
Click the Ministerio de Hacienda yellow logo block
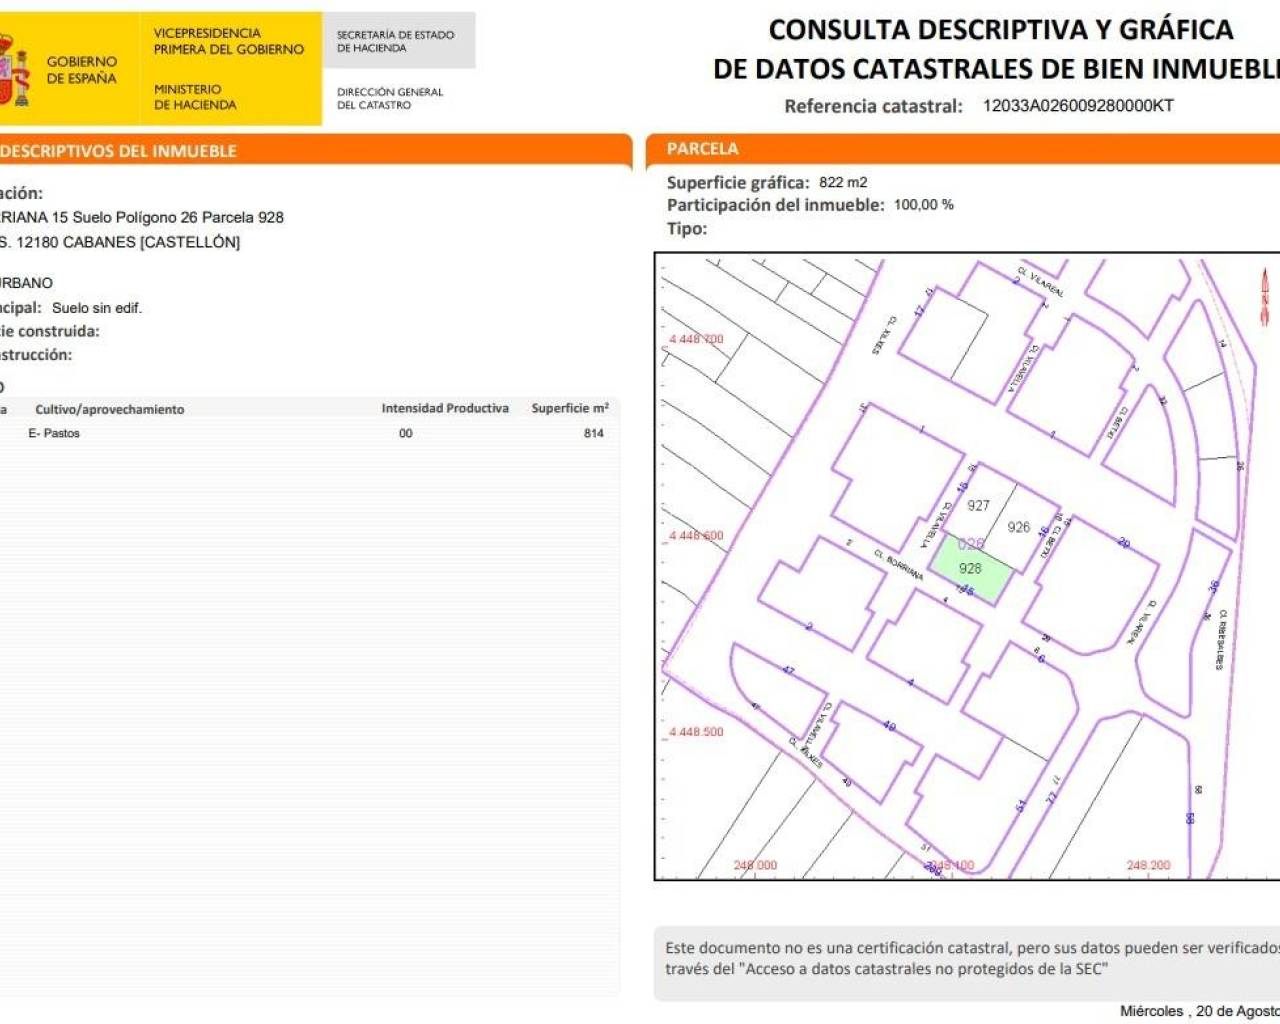[x=229, y=69]
